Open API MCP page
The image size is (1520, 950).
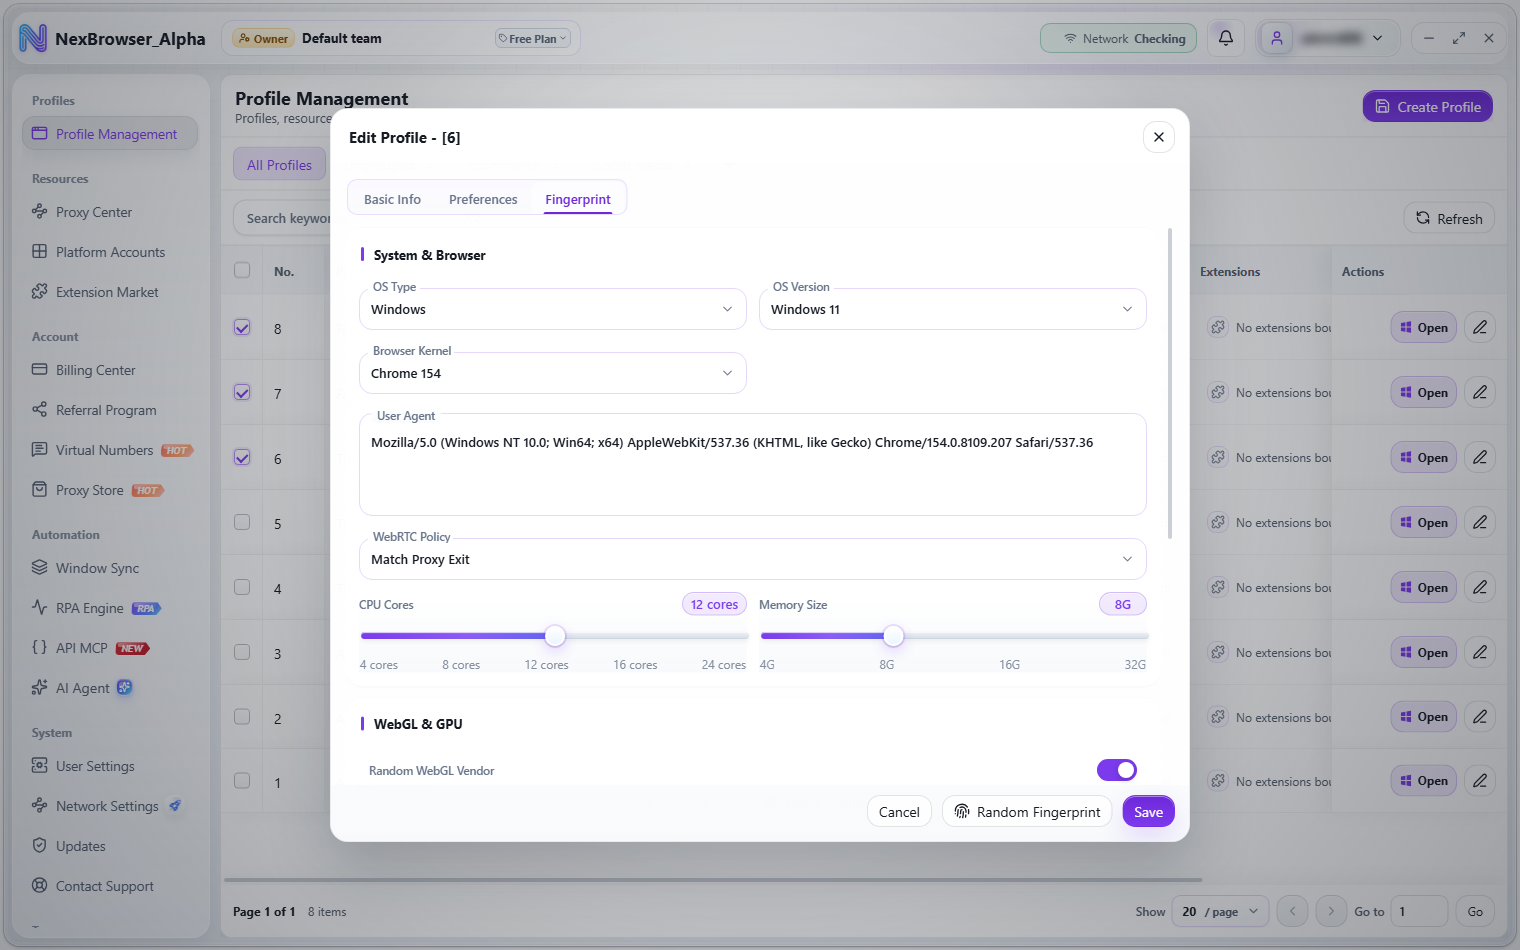click(81, 648)
